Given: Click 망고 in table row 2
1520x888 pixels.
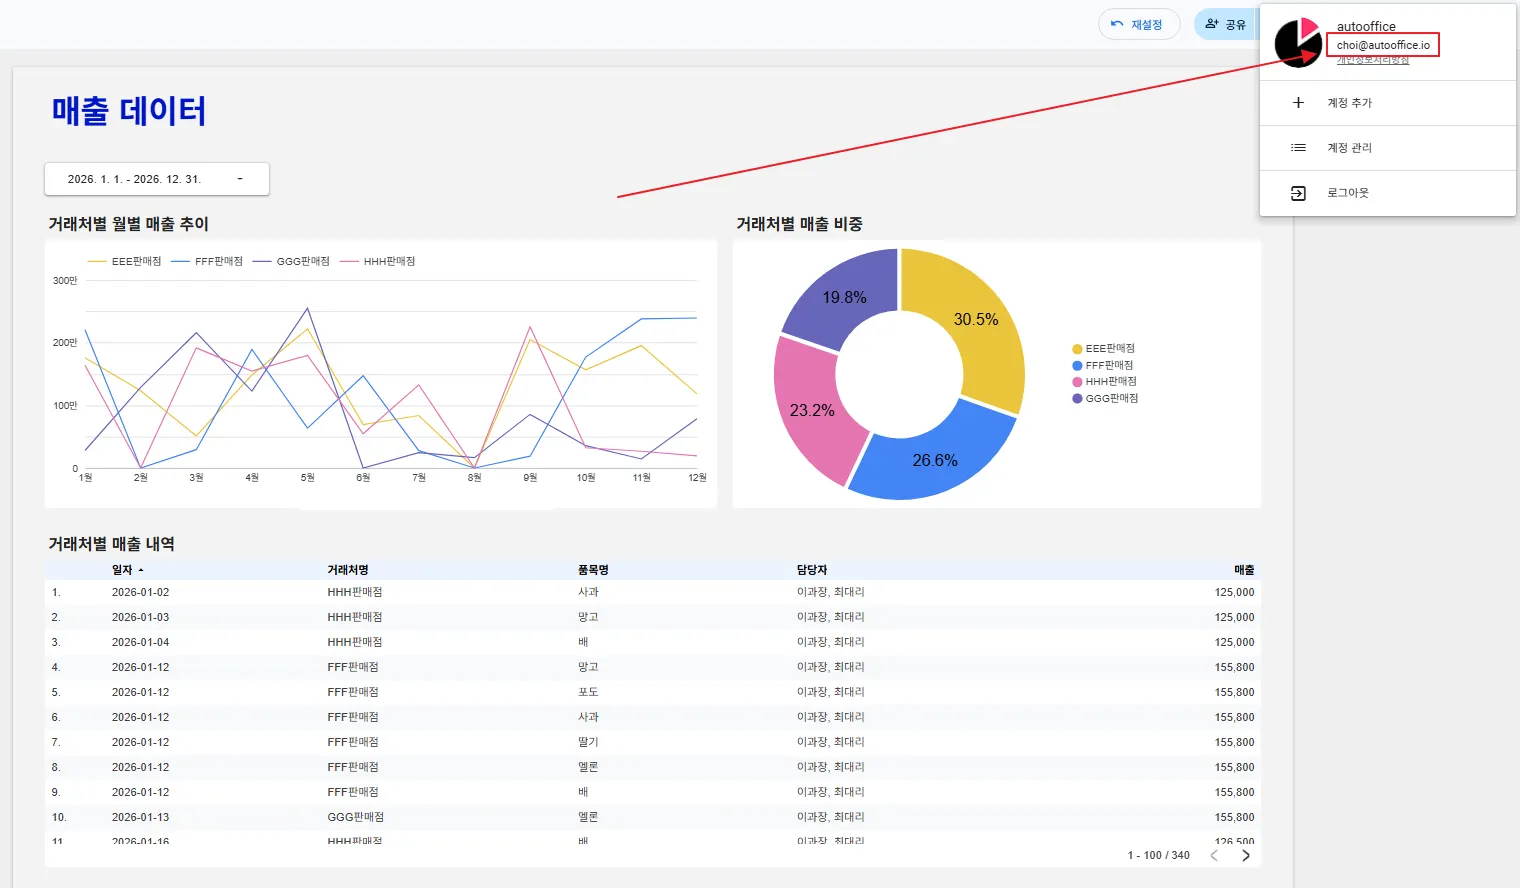Looking at the screenshot, I should coord(588,617).
